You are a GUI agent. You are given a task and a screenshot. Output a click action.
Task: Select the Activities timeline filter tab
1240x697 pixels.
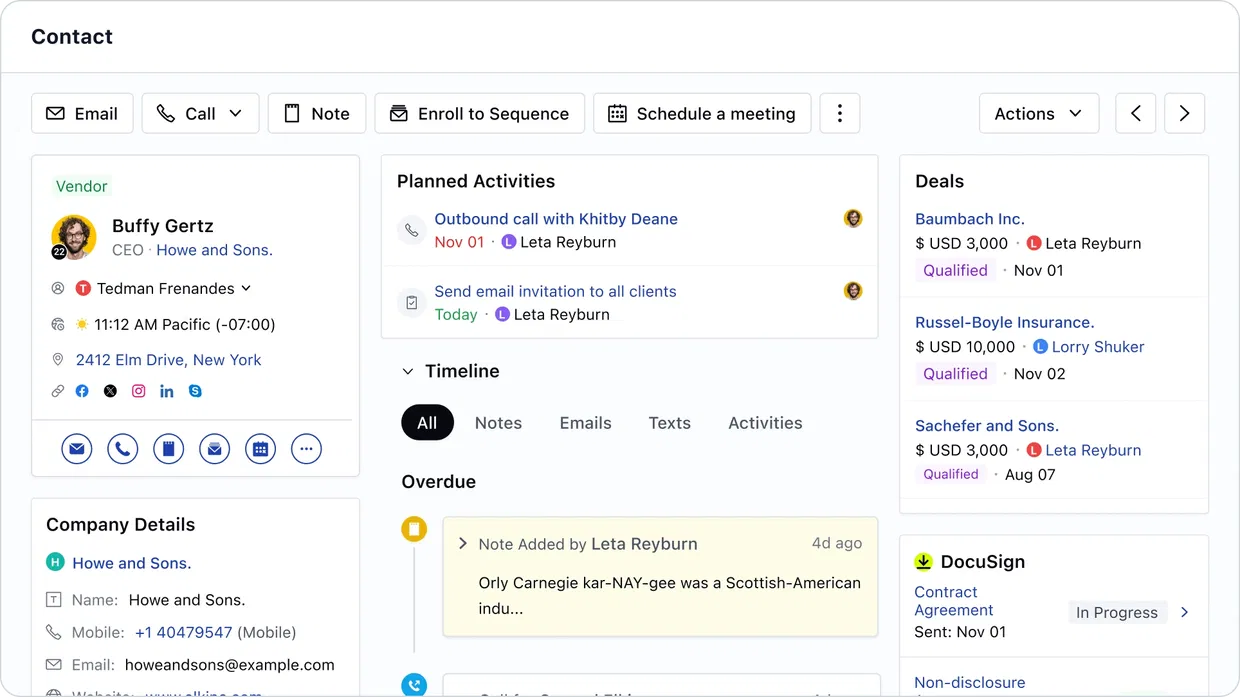click(765, 423)
